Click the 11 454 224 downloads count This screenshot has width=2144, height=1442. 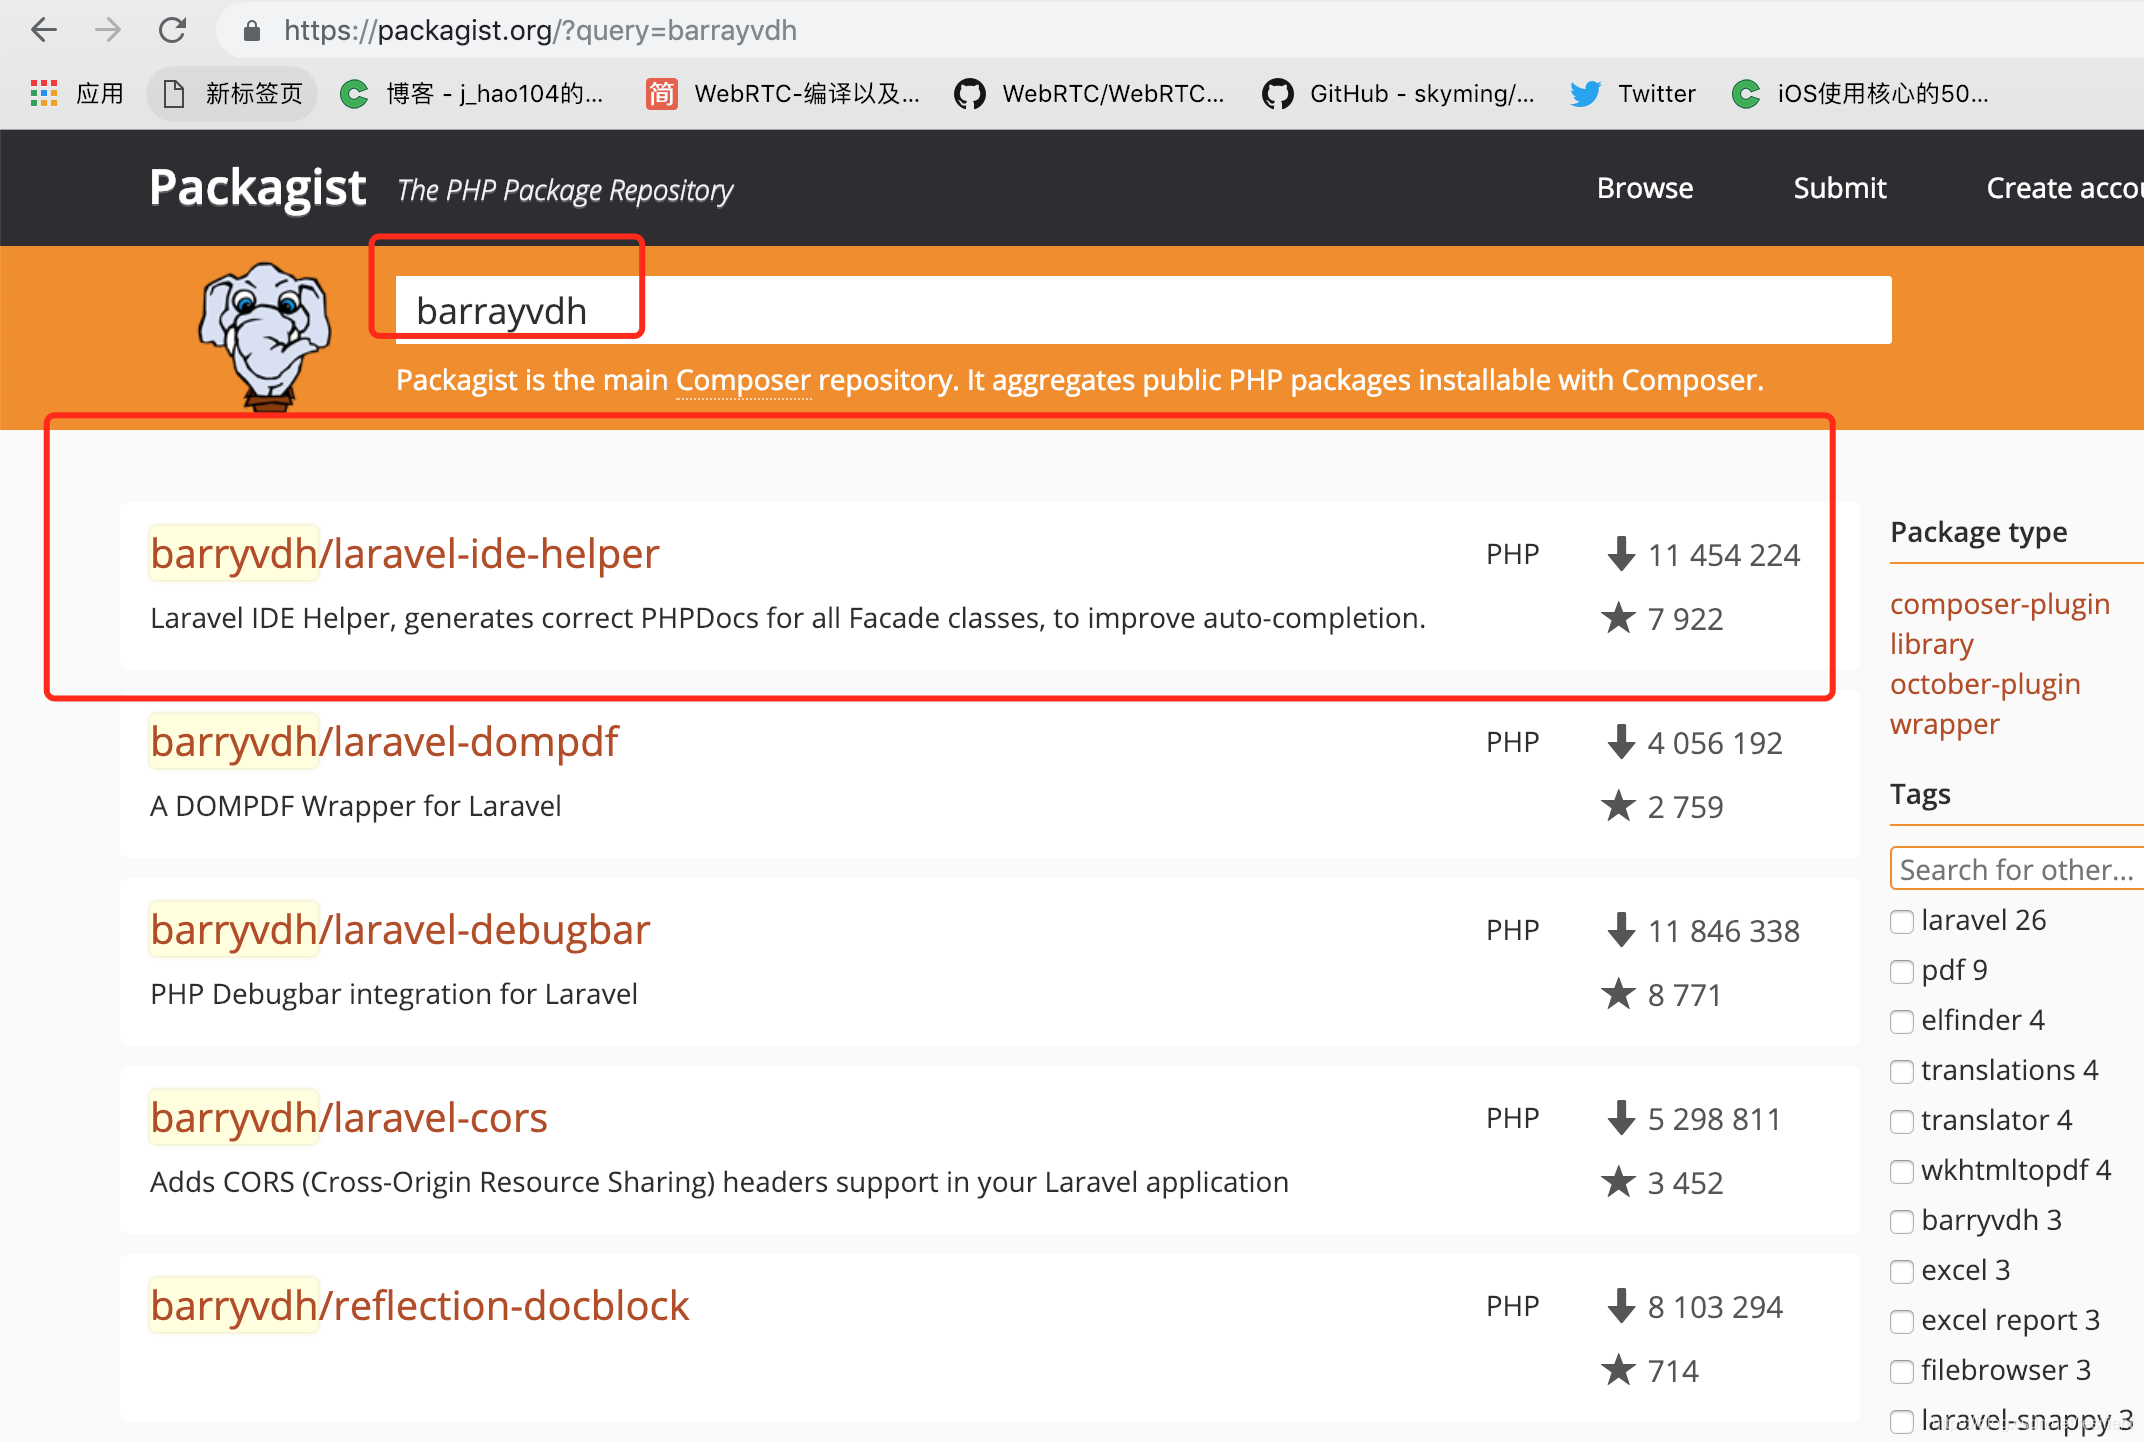1723,554
